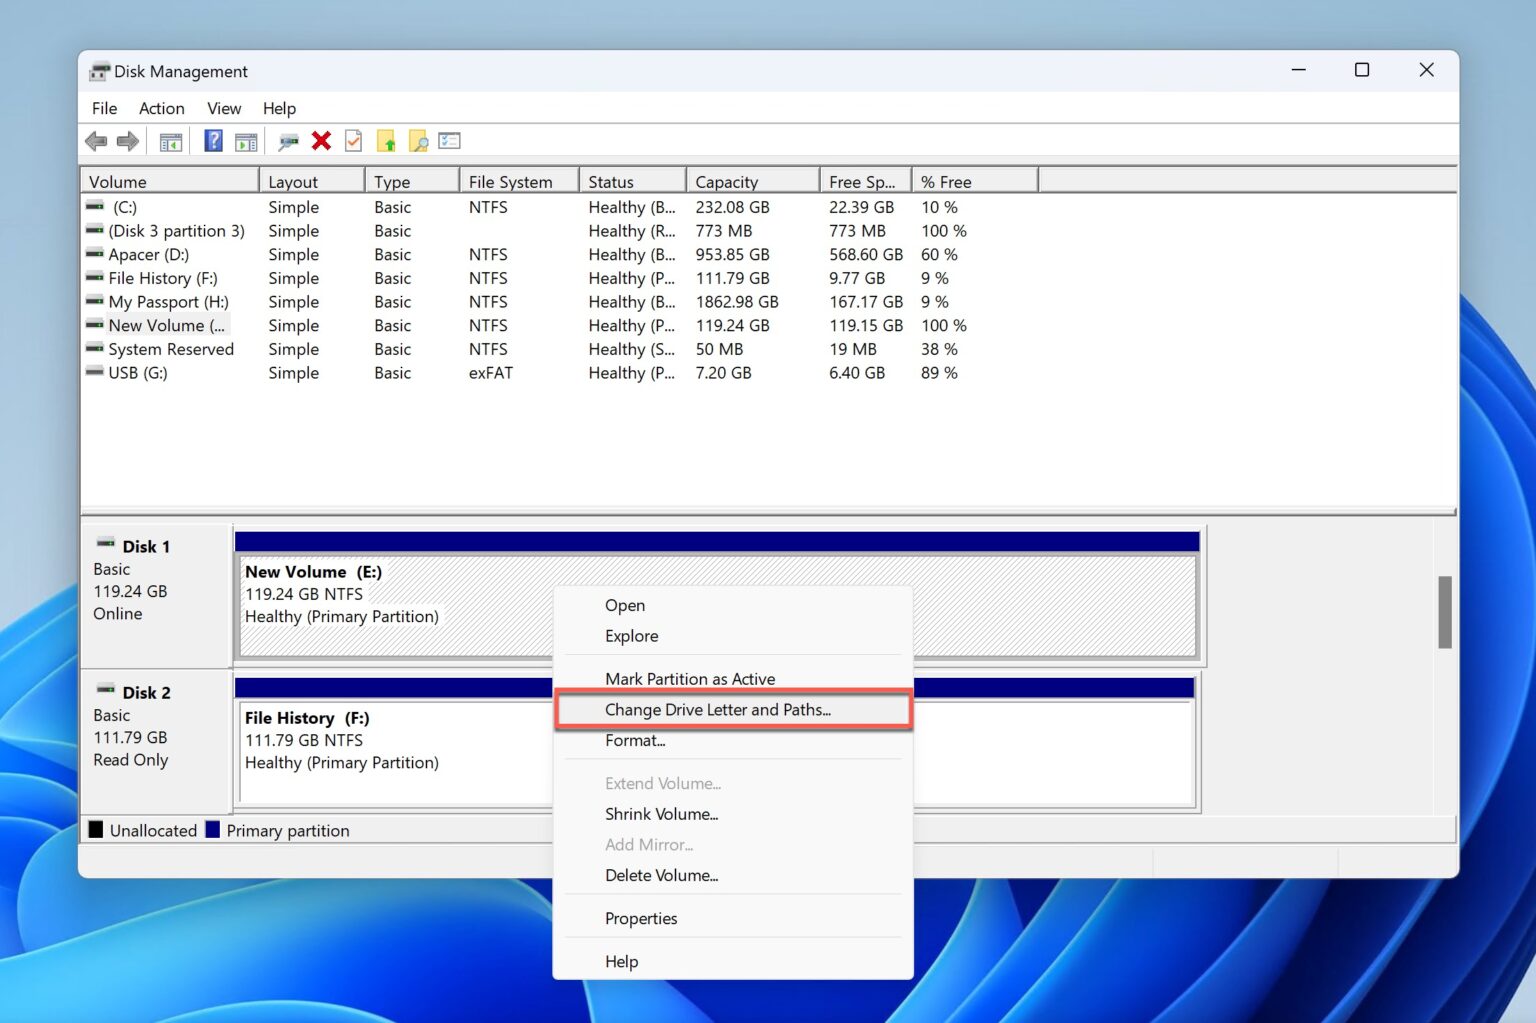Image resolution: width=1536 pixels, height=1023 pixels.
Task: Click the Free Space column header
Action: (862, 181)
